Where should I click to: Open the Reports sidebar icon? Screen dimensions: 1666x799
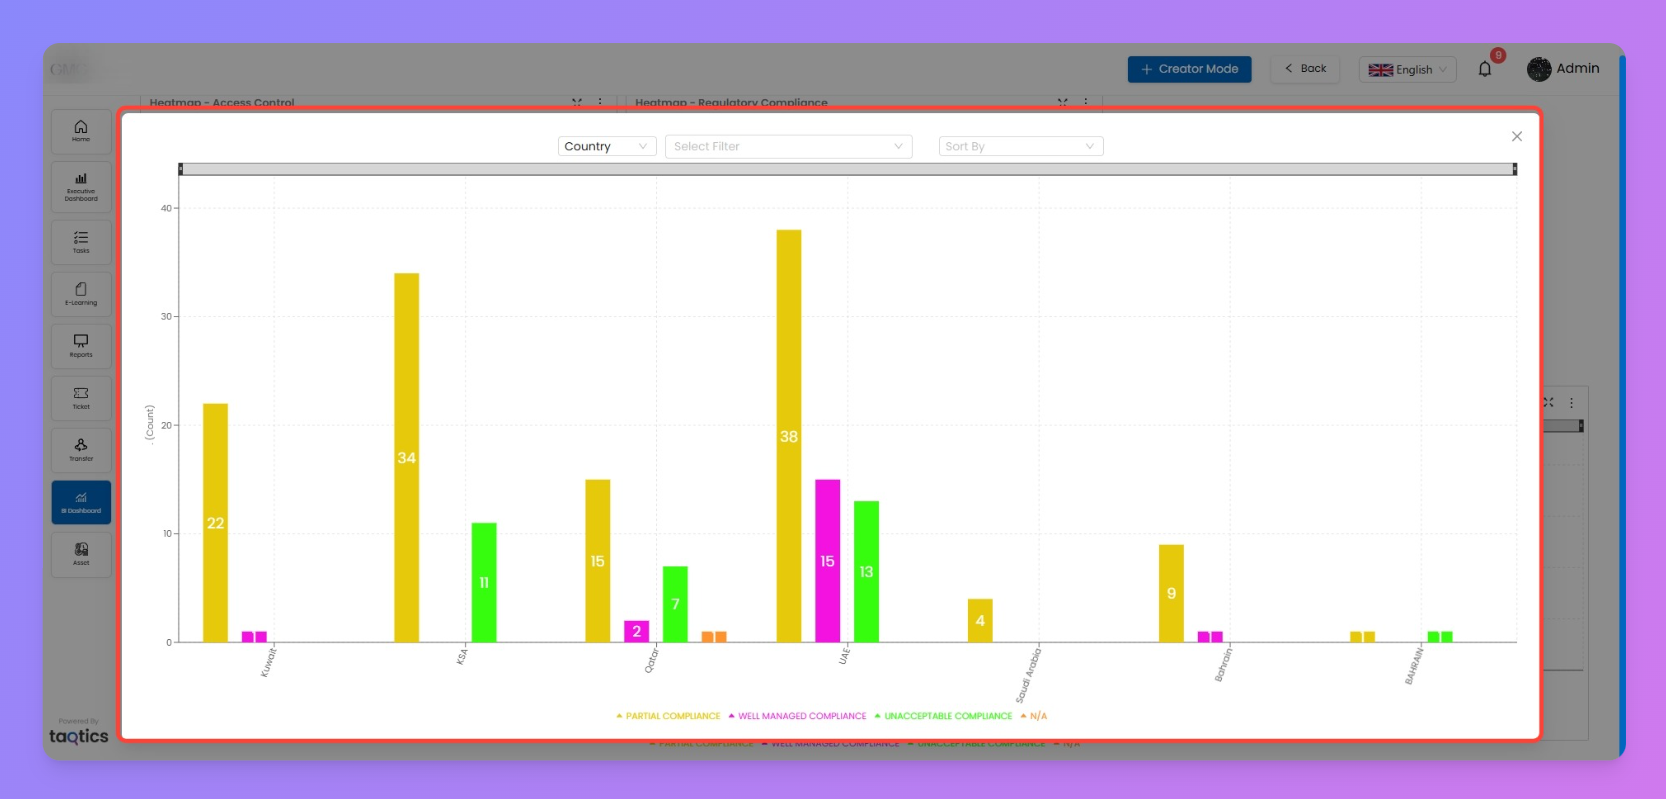(x=81, y=346)
